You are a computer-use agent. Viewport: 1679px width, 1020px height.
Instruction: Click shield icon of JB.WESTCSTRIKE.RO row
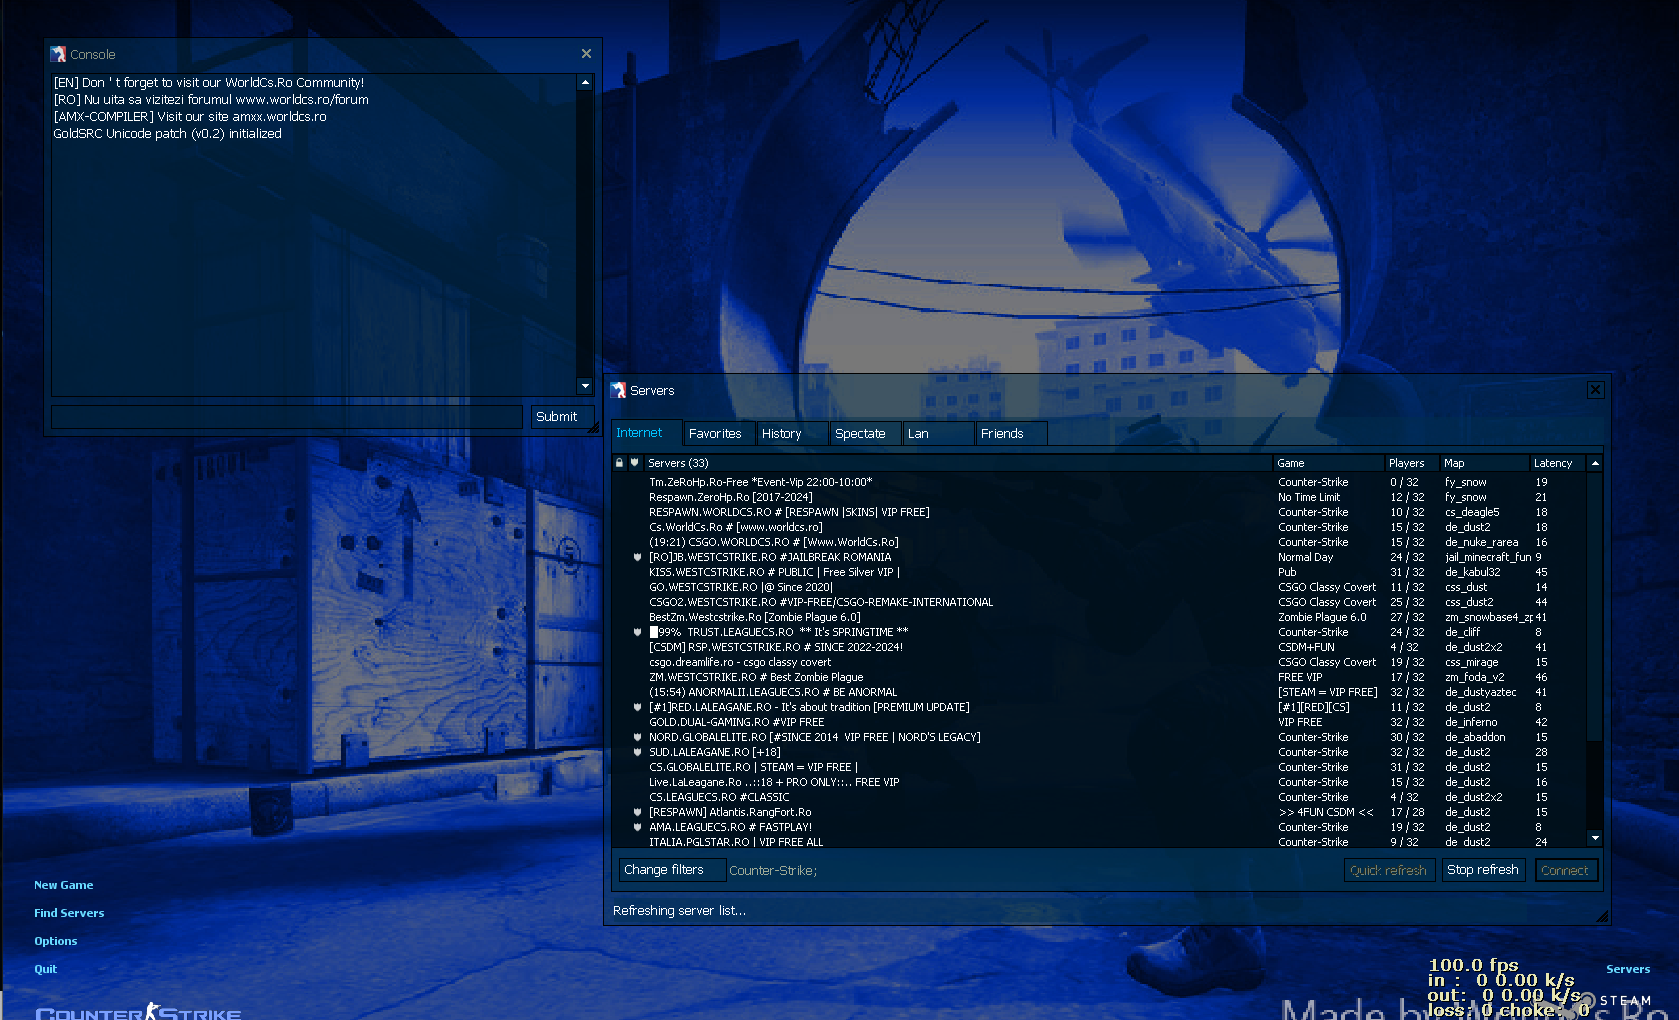tap(637, 557)
